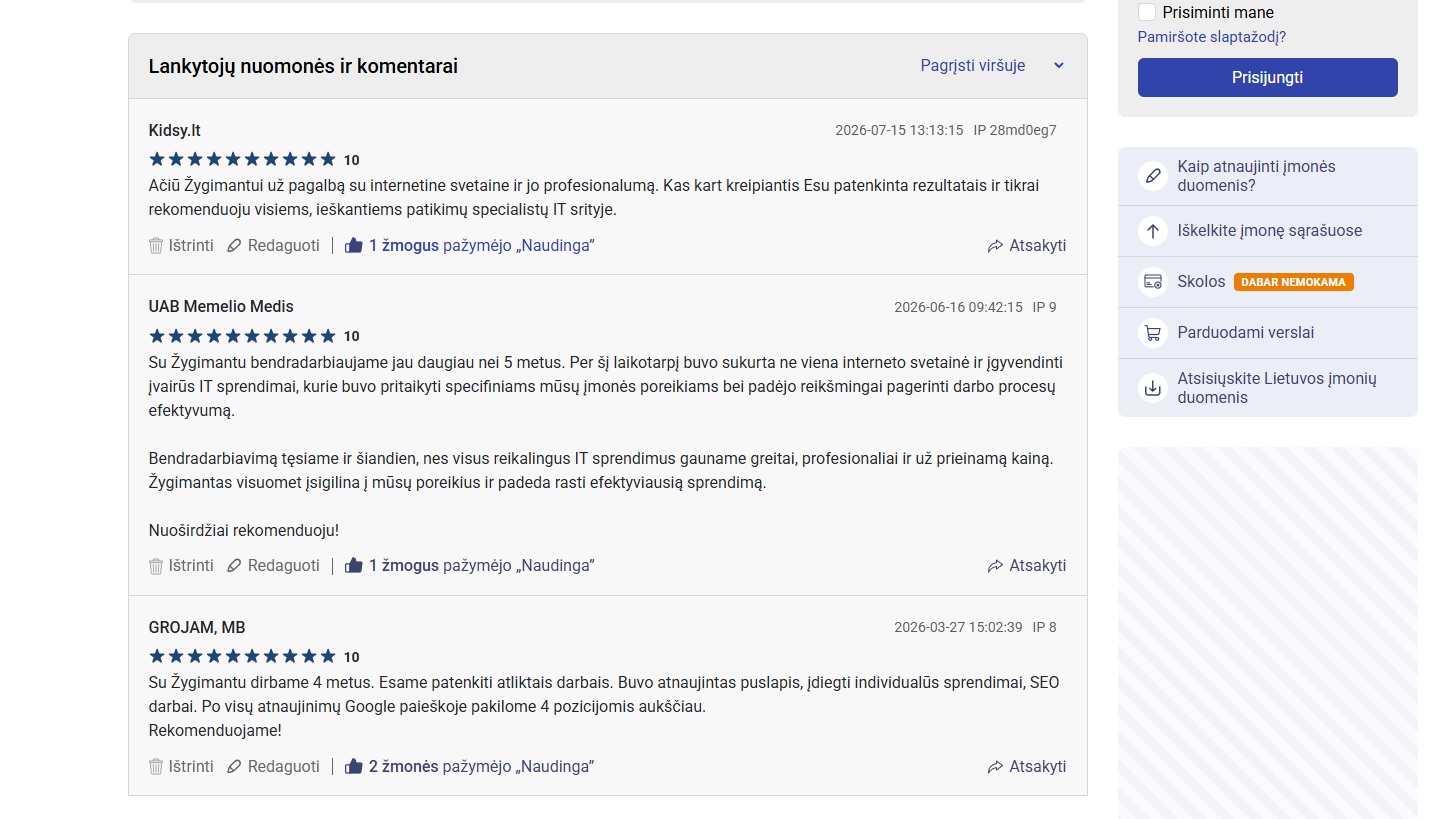Click trash icon in Kidsy.lt review

[x=156, y=245]
